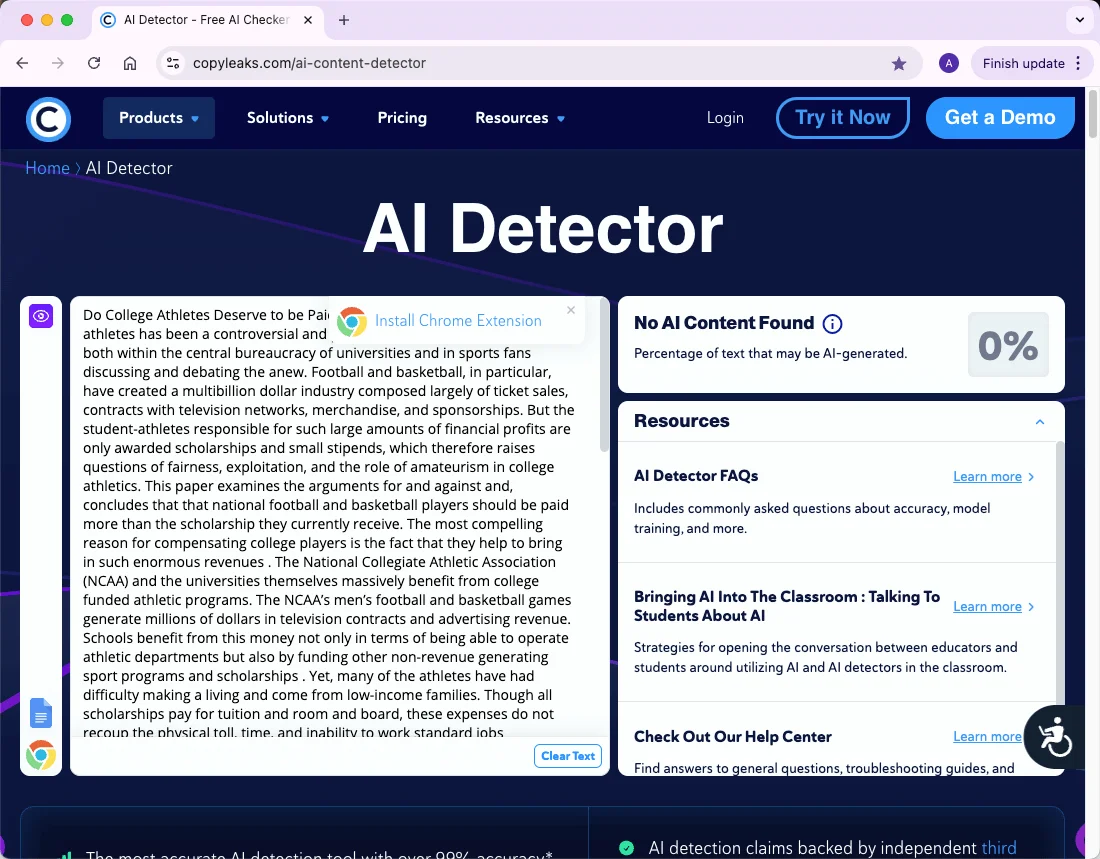This screenshot has width=1100, height=859.
Task: Reload the page
Action: pyautogui.click(x=94, y=63)
